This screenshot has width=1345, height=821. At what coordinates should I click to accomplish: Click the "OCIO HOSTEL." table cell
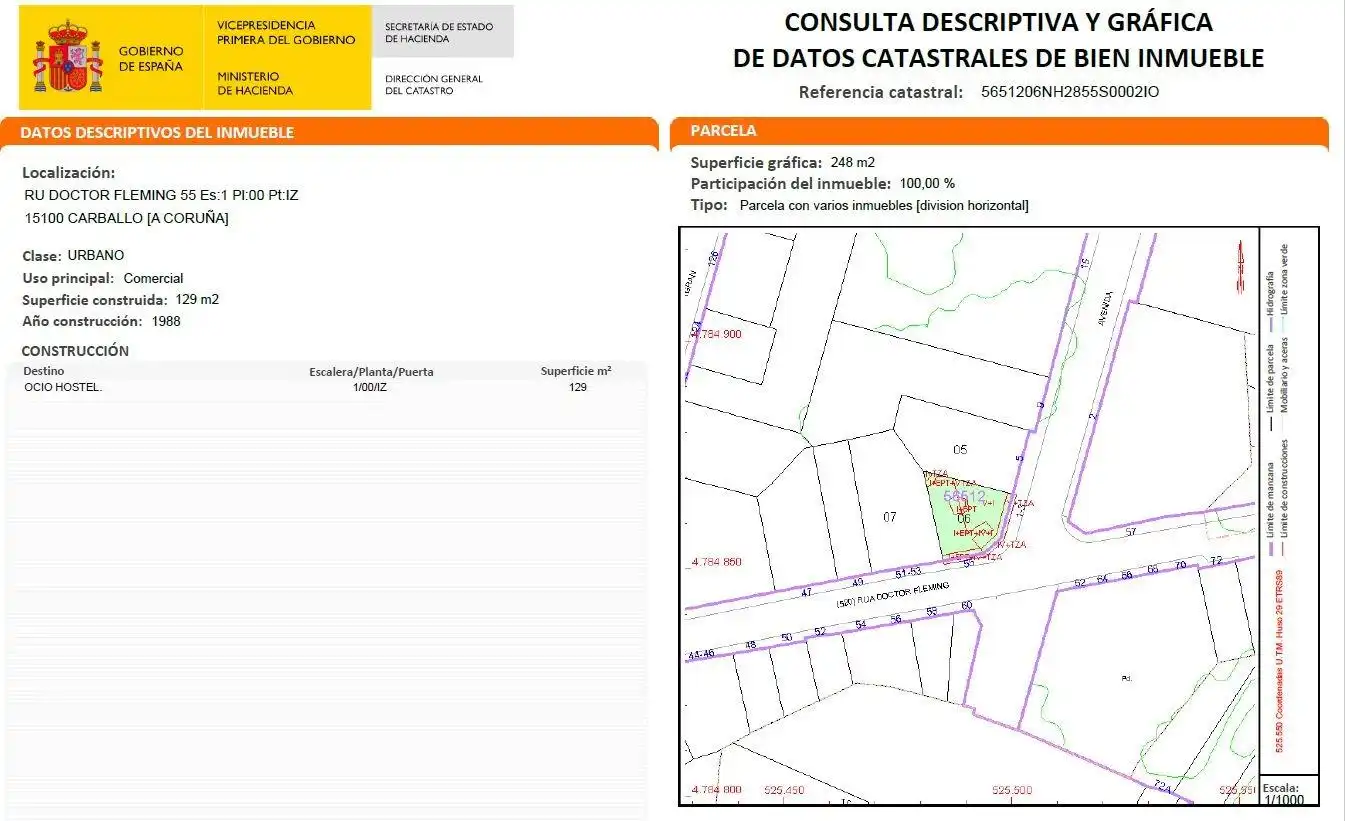[63, 387]
